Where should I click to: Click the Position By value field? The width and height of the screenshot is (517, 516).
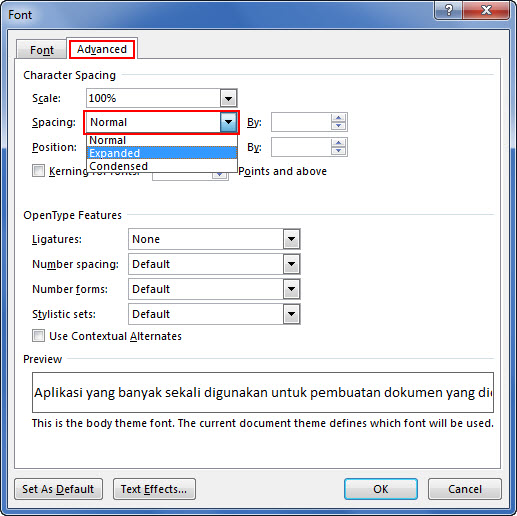[x=301, y=147]
